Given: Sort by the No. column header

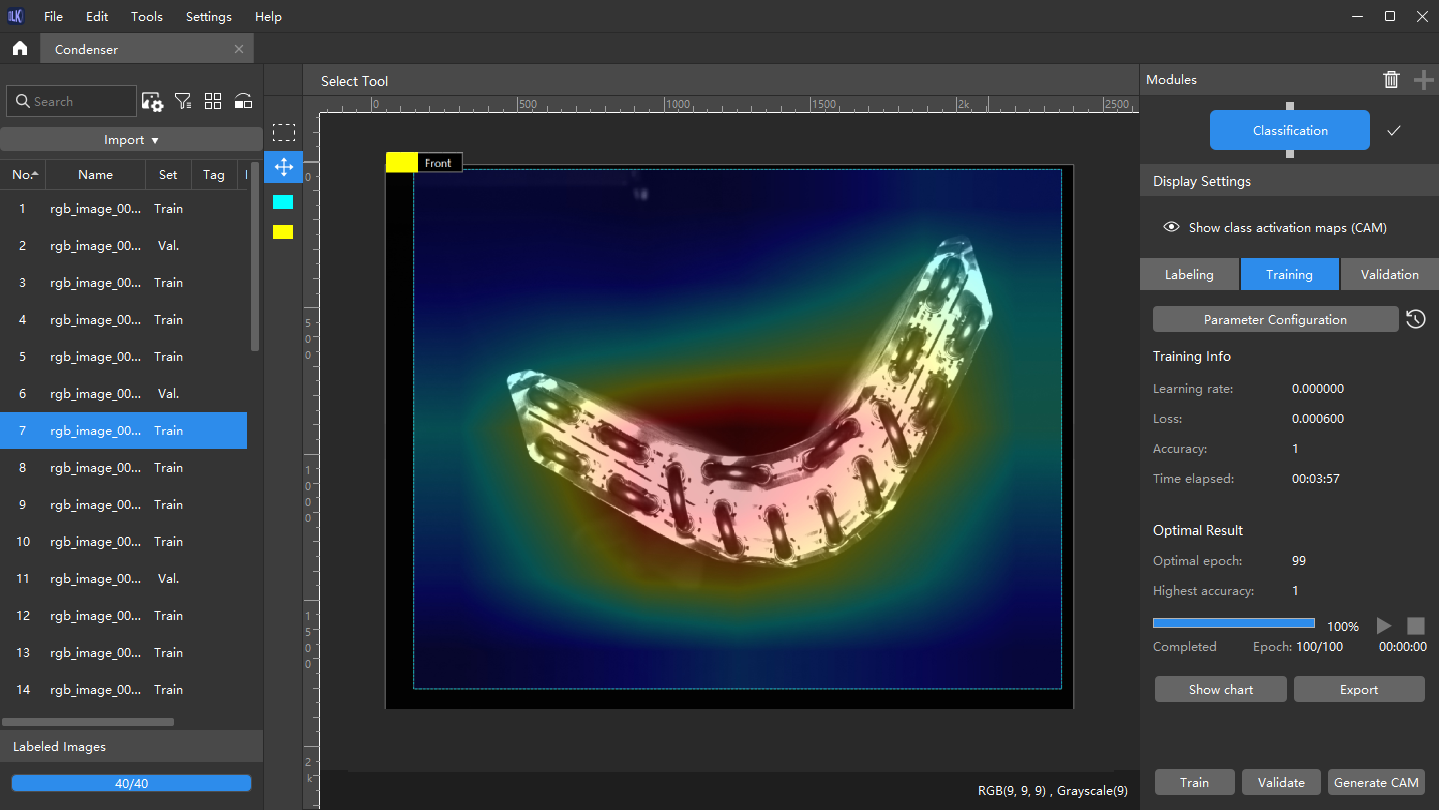Looking at the screenshot, I should (x=23, y=174).
